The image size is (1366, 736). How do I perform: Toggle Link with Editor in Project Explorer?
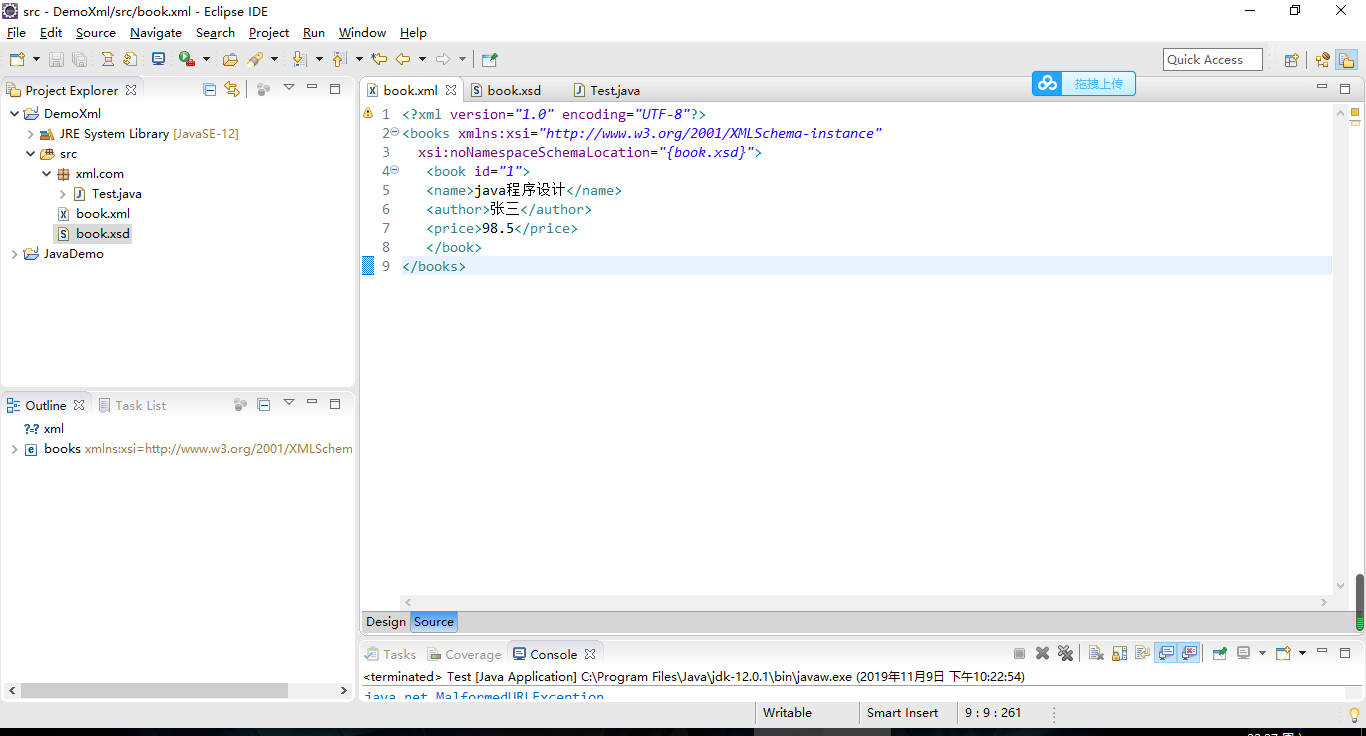(x=232, y=89)
